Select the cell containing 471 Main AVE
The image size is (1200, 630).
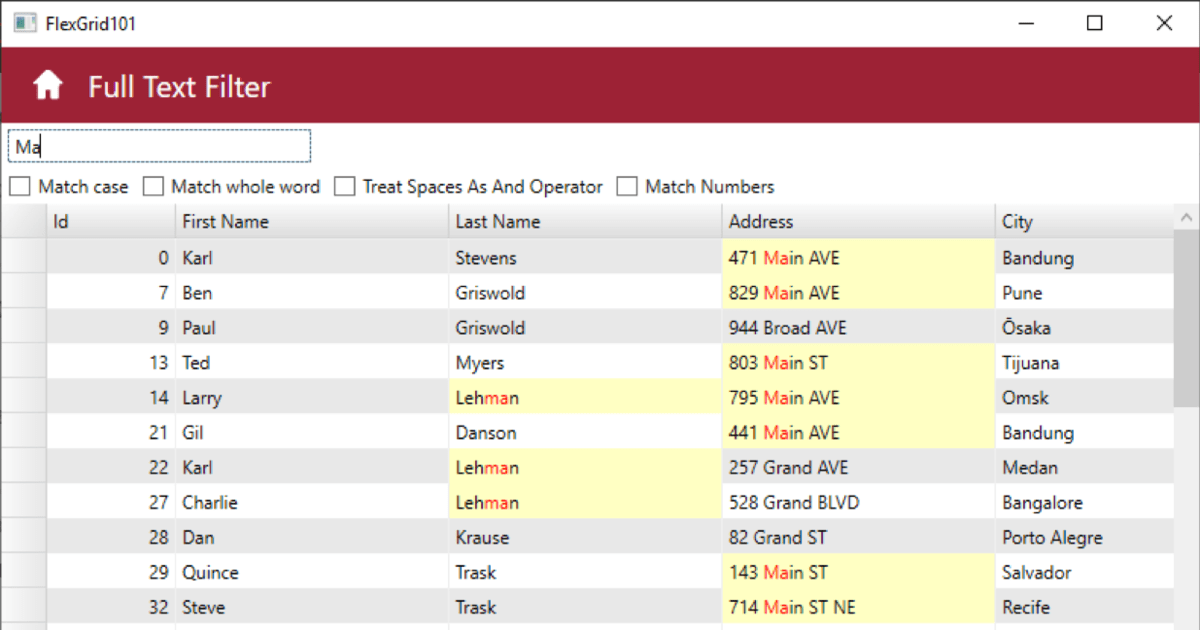click(x=858, y=258)
